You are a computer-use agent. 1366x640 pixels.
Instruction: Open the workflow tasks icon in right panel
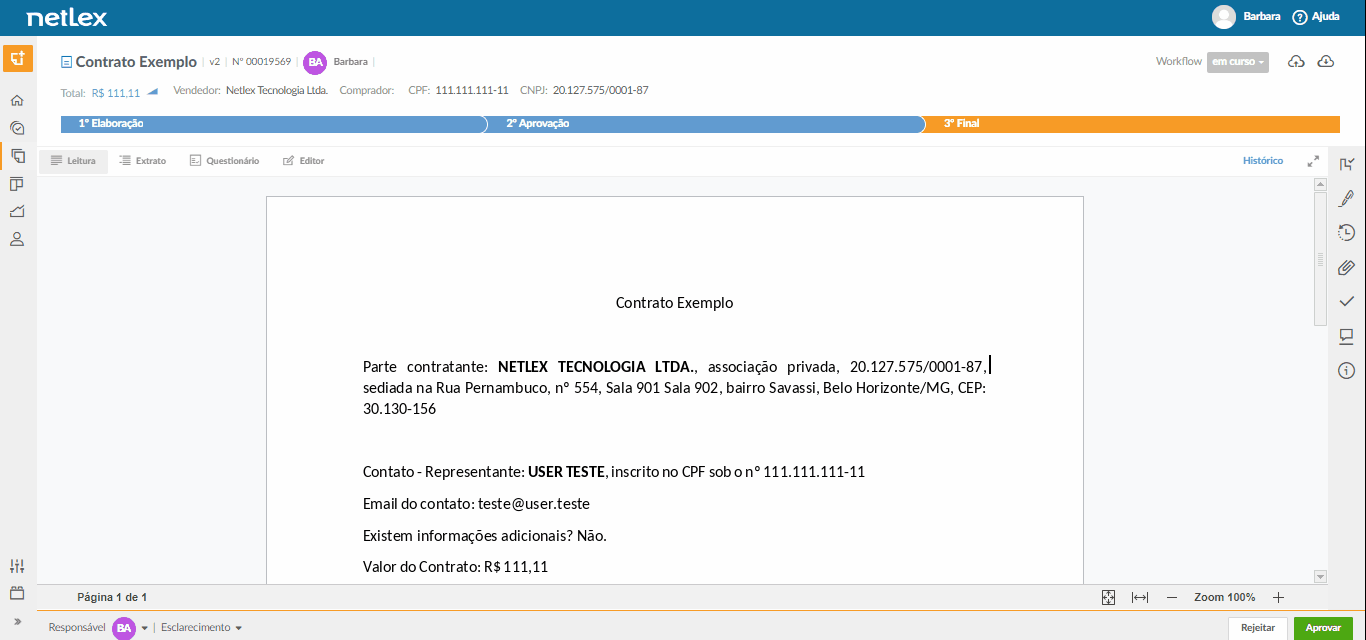(1347, 164)
